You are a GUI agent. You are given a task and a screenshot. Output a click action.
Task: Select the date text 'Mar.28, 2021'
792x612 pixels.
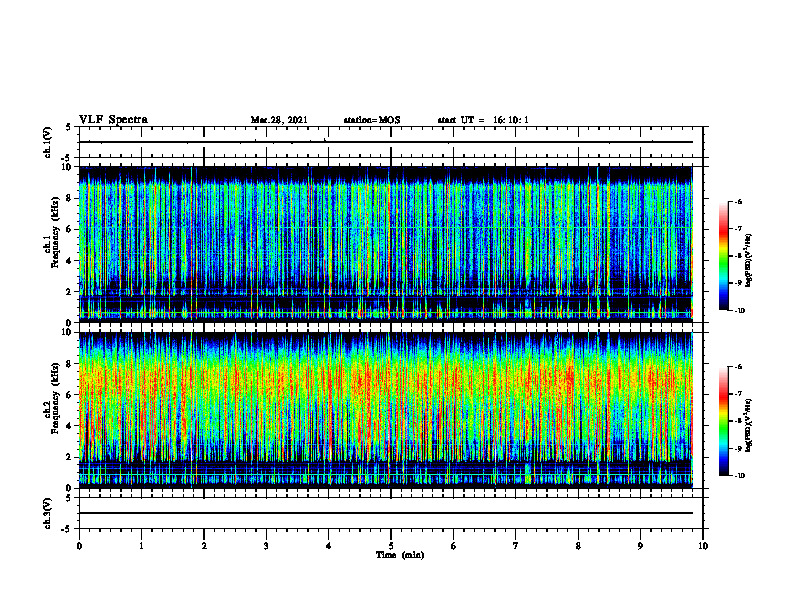(x=279, y=120)
